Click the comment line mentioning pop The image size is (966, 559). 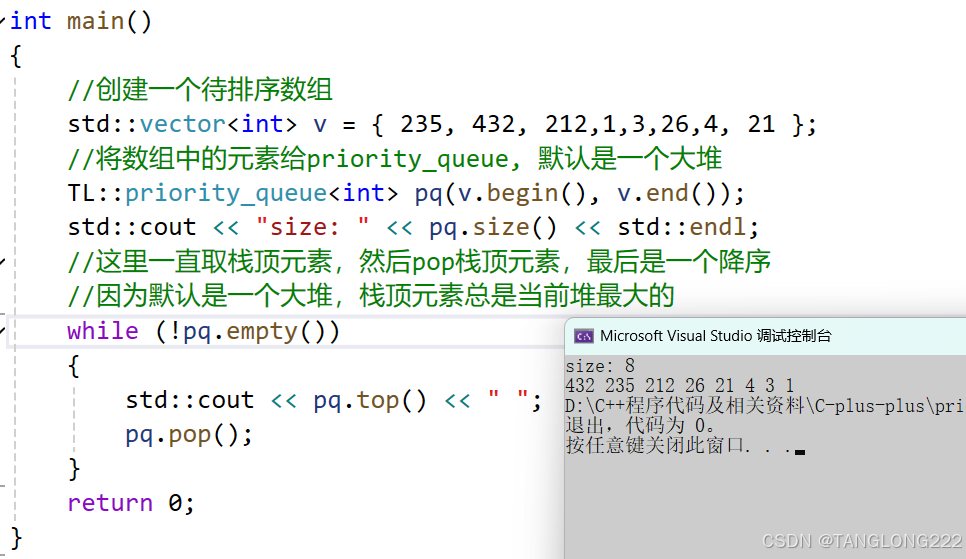419,262
